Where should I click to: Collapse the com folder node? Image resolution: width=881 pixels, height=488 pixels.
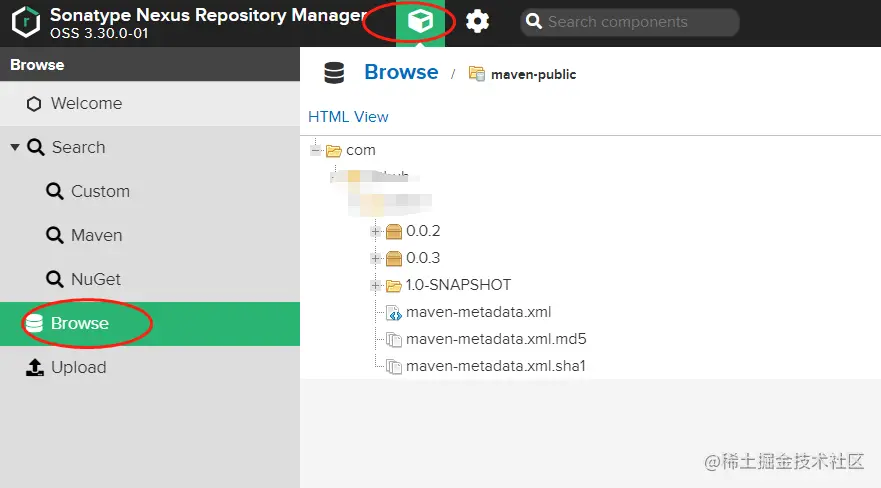click(316, 150)
